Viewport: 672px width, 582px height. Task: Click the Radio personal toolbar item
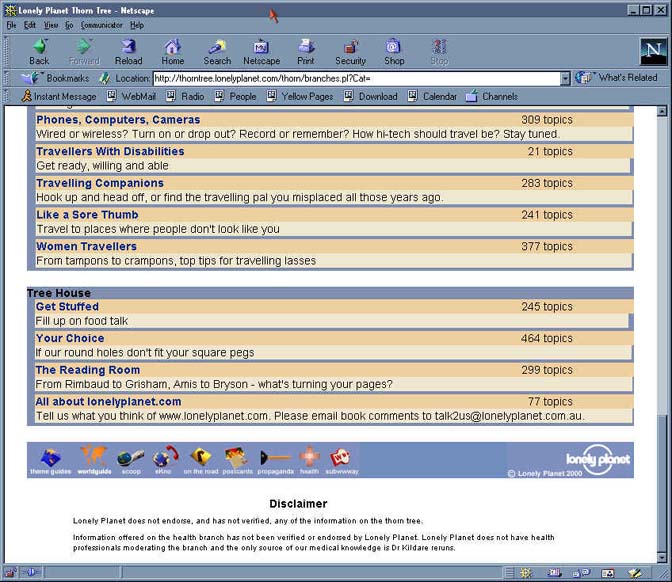click(185, 96)
